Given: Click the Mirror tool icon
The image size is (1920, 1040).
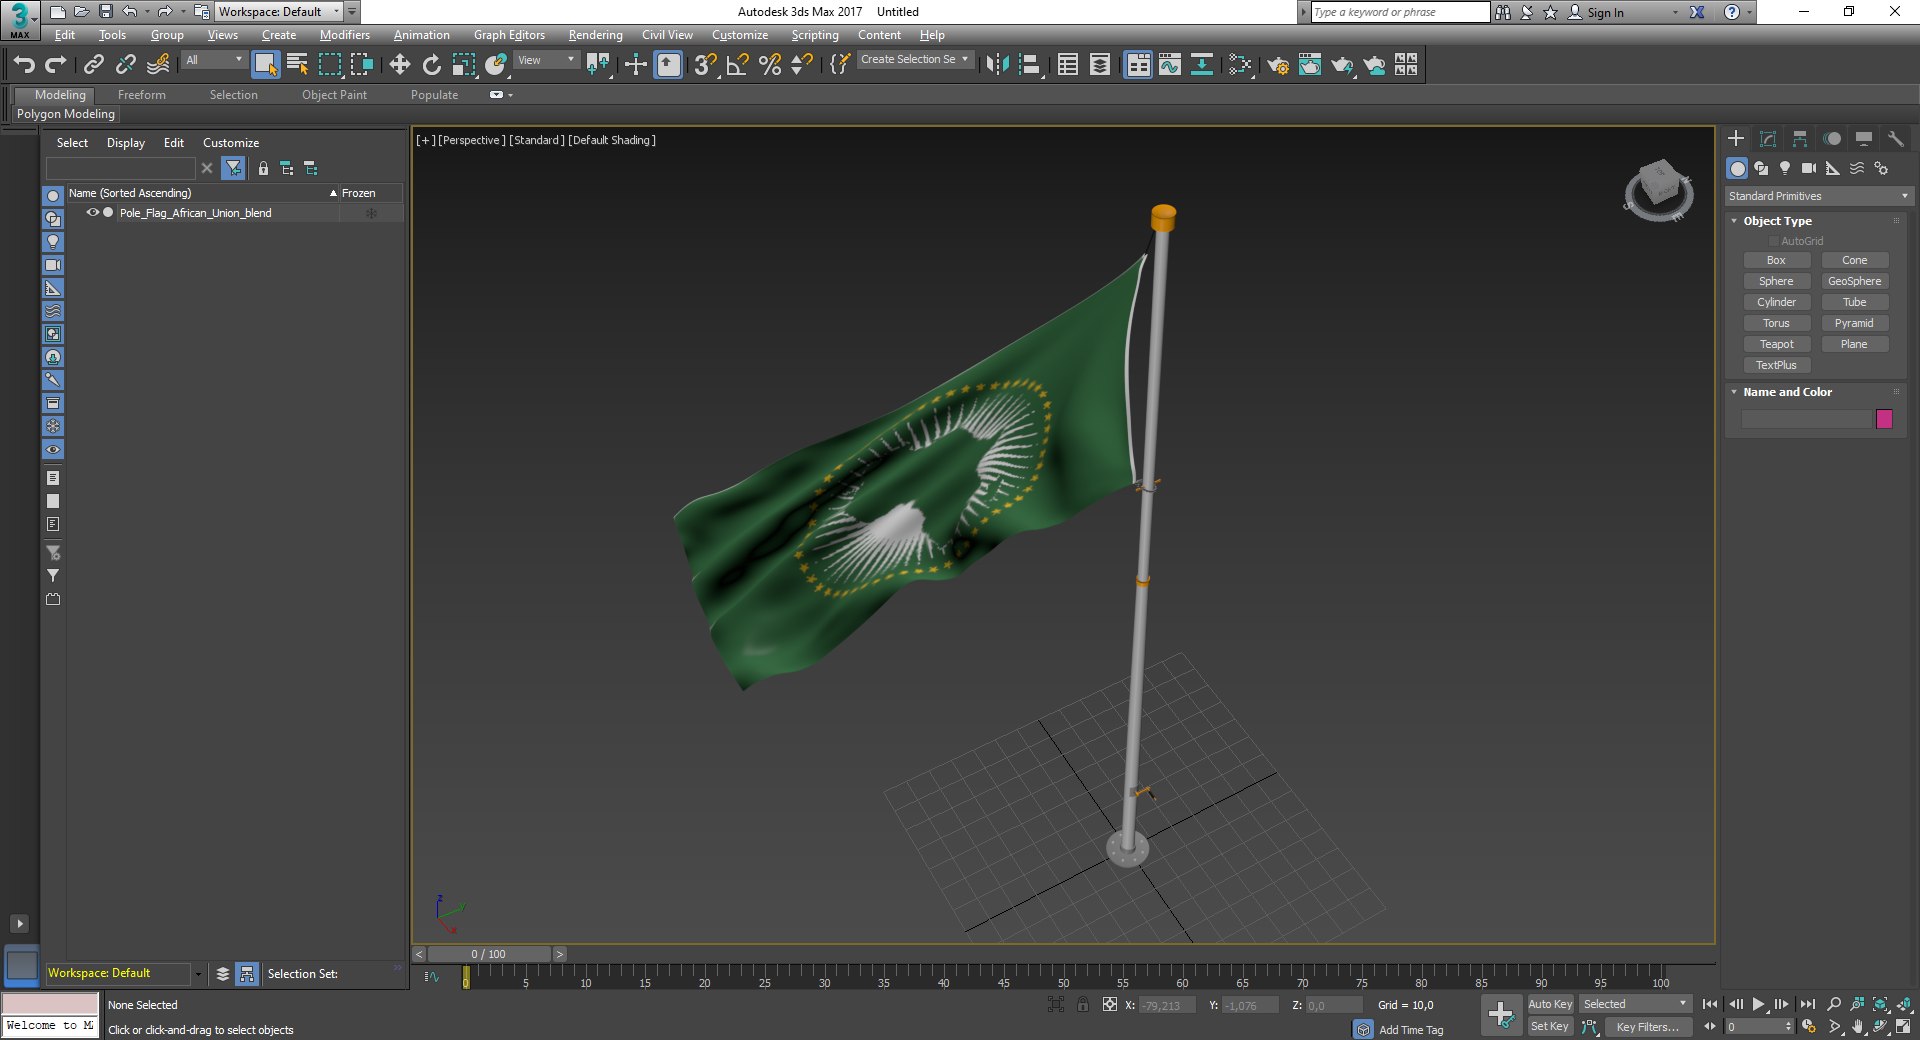Looking at the screenshot, I should 997,65.
